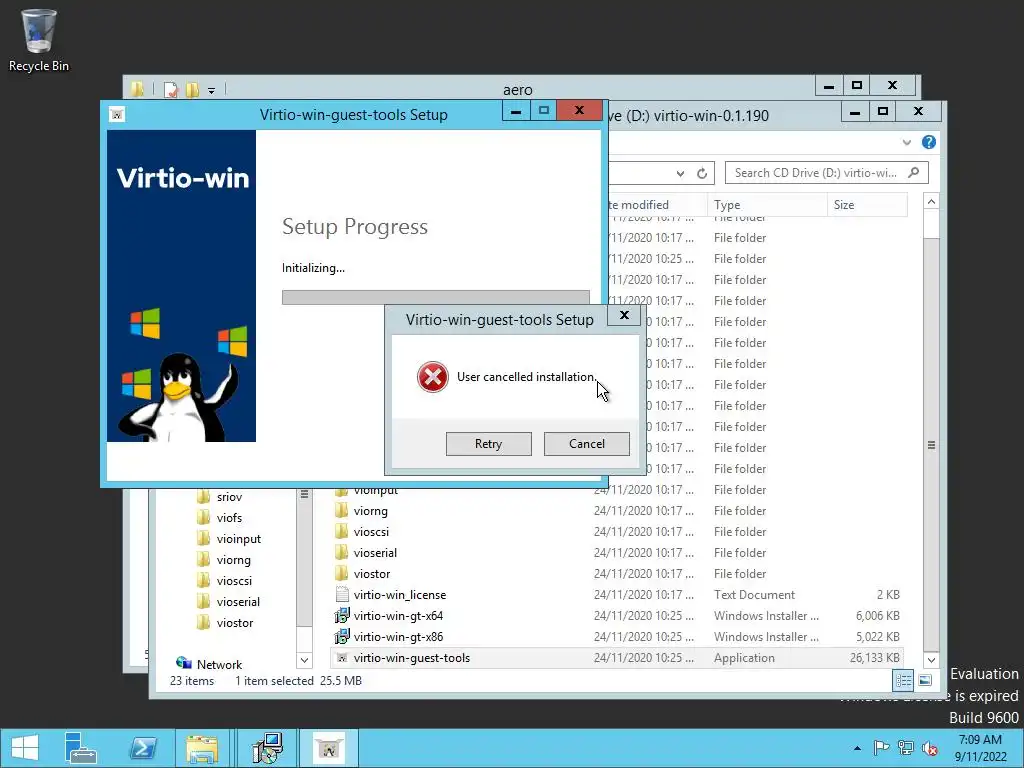
Task: Click Help icon in CD Drive window
Action: [929, 142]
